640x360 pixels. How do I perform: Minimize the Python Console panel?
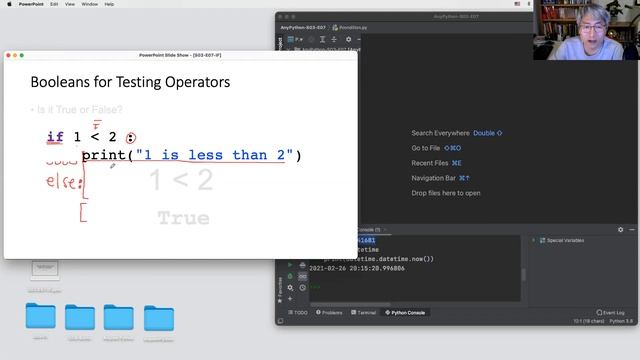[632, 230]
